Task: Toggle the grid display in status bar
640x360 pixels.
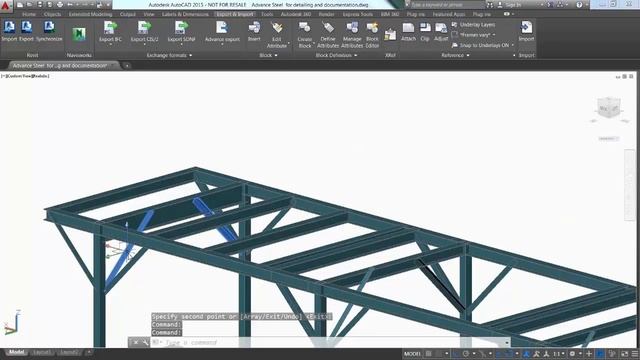Action: coord(429,354)
